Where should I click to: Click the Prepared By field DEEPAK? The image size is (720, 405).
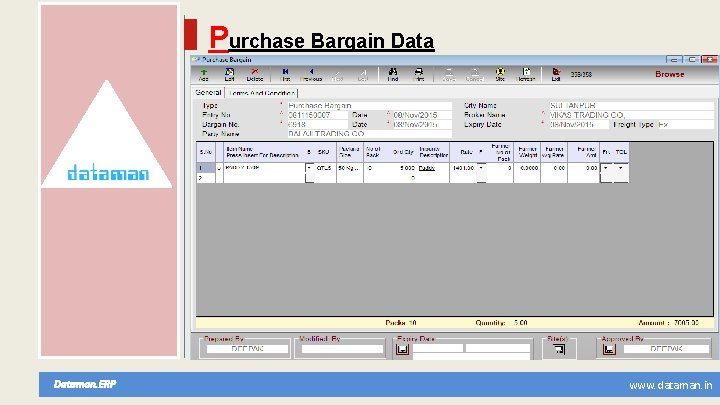(x=248, y=349)
